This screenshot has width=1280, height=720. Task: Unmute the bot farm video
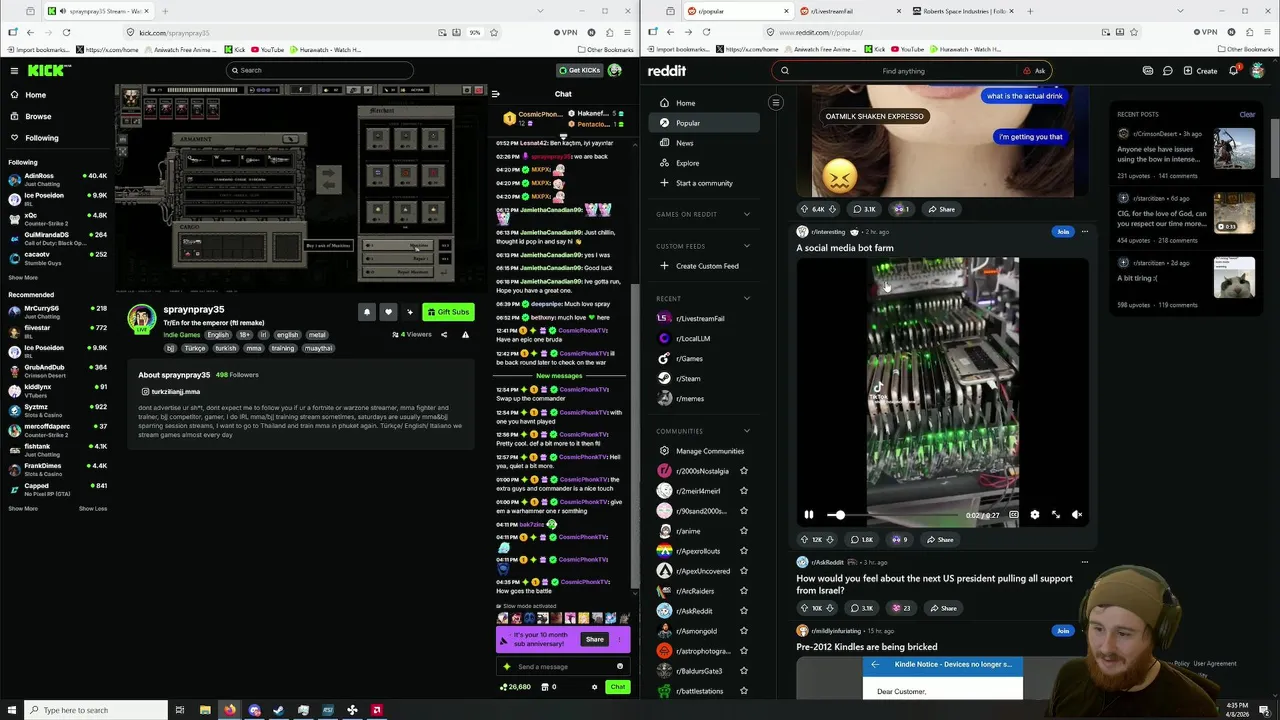coord(1077,515)
